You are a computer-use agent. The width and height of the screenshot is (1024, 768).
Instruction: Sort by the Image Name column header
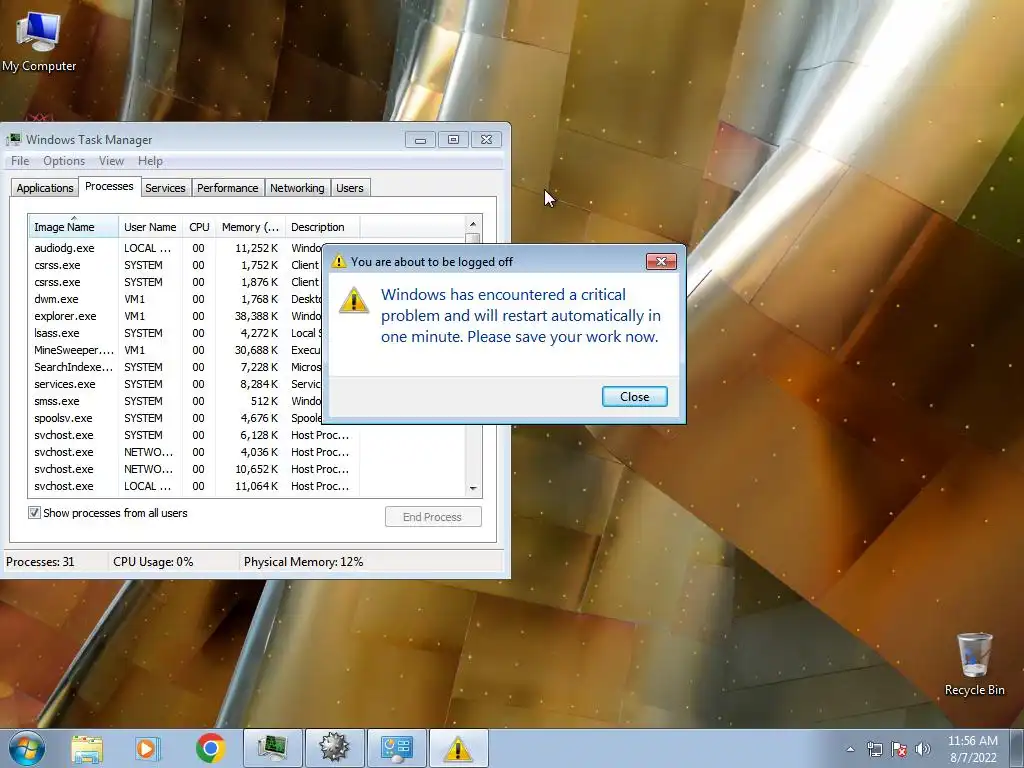coord(73,227)
